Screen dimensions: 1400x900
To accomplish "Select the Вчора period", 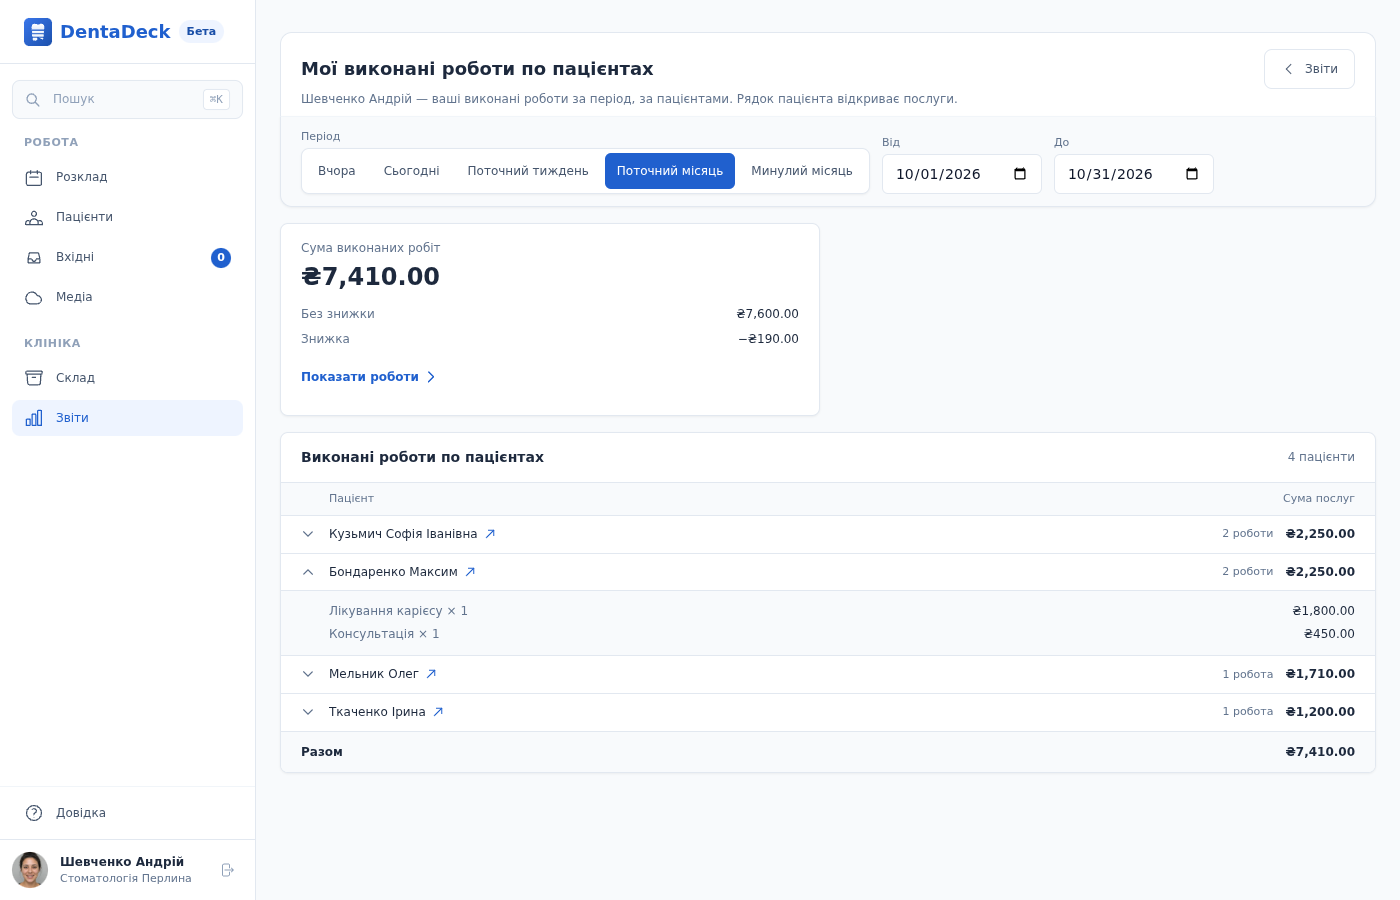I will click(337, 171).
